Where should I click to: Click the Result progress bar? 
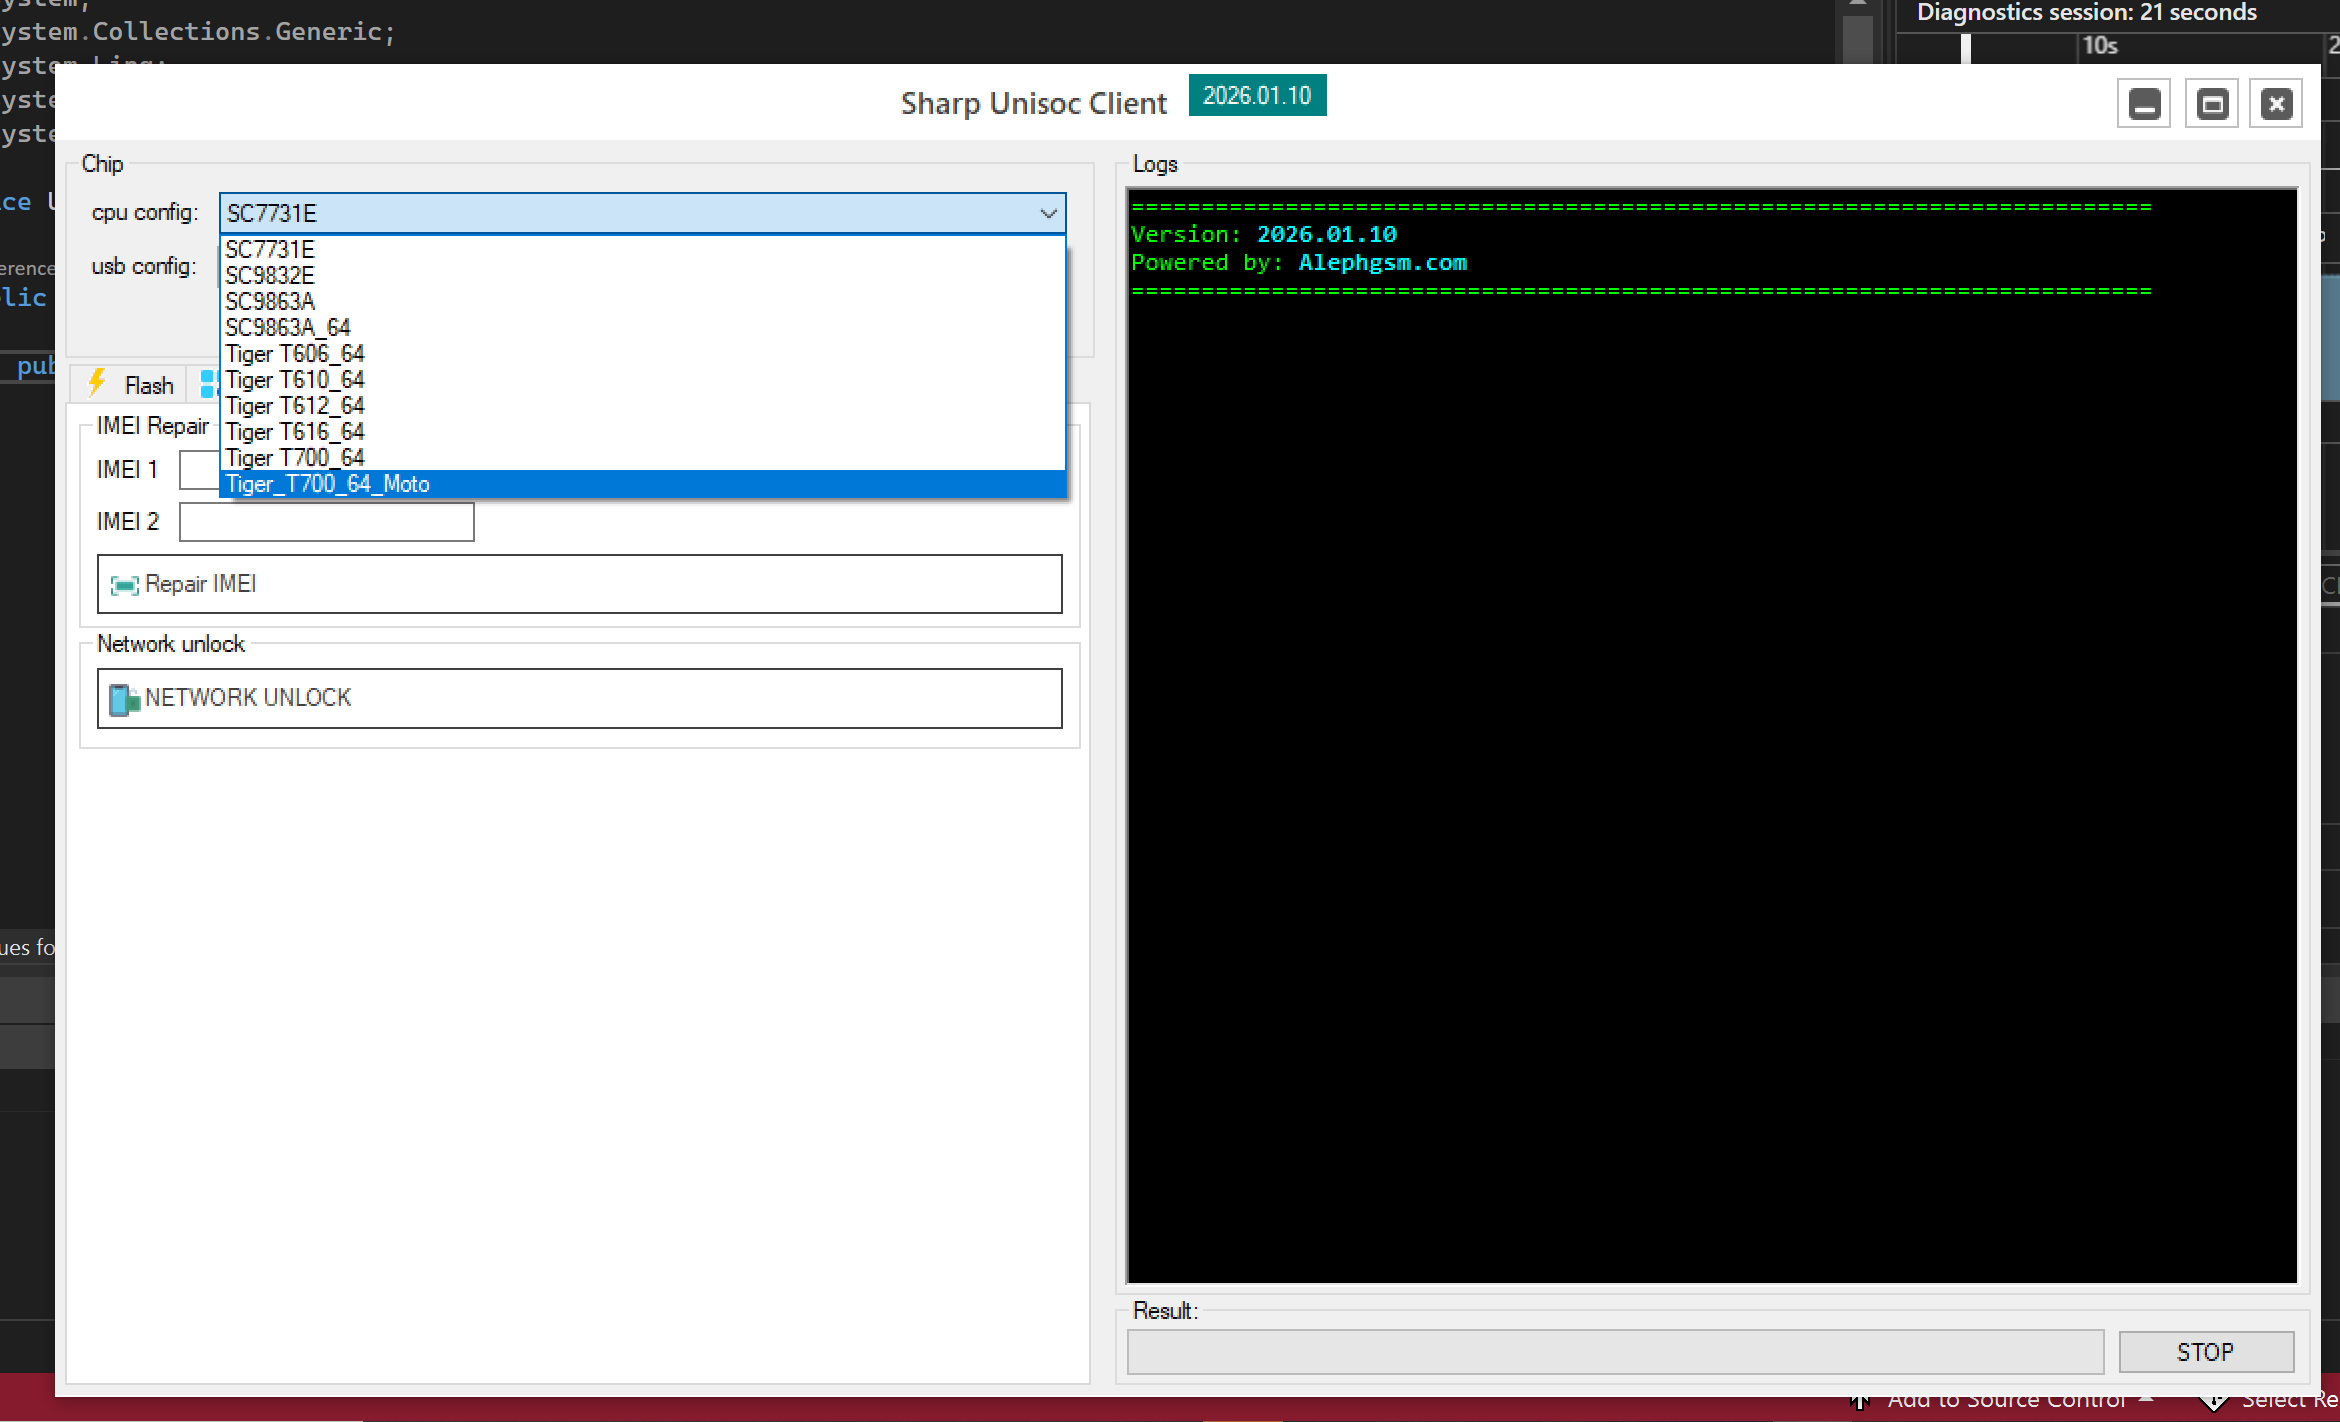(x=1614, y=1351)
